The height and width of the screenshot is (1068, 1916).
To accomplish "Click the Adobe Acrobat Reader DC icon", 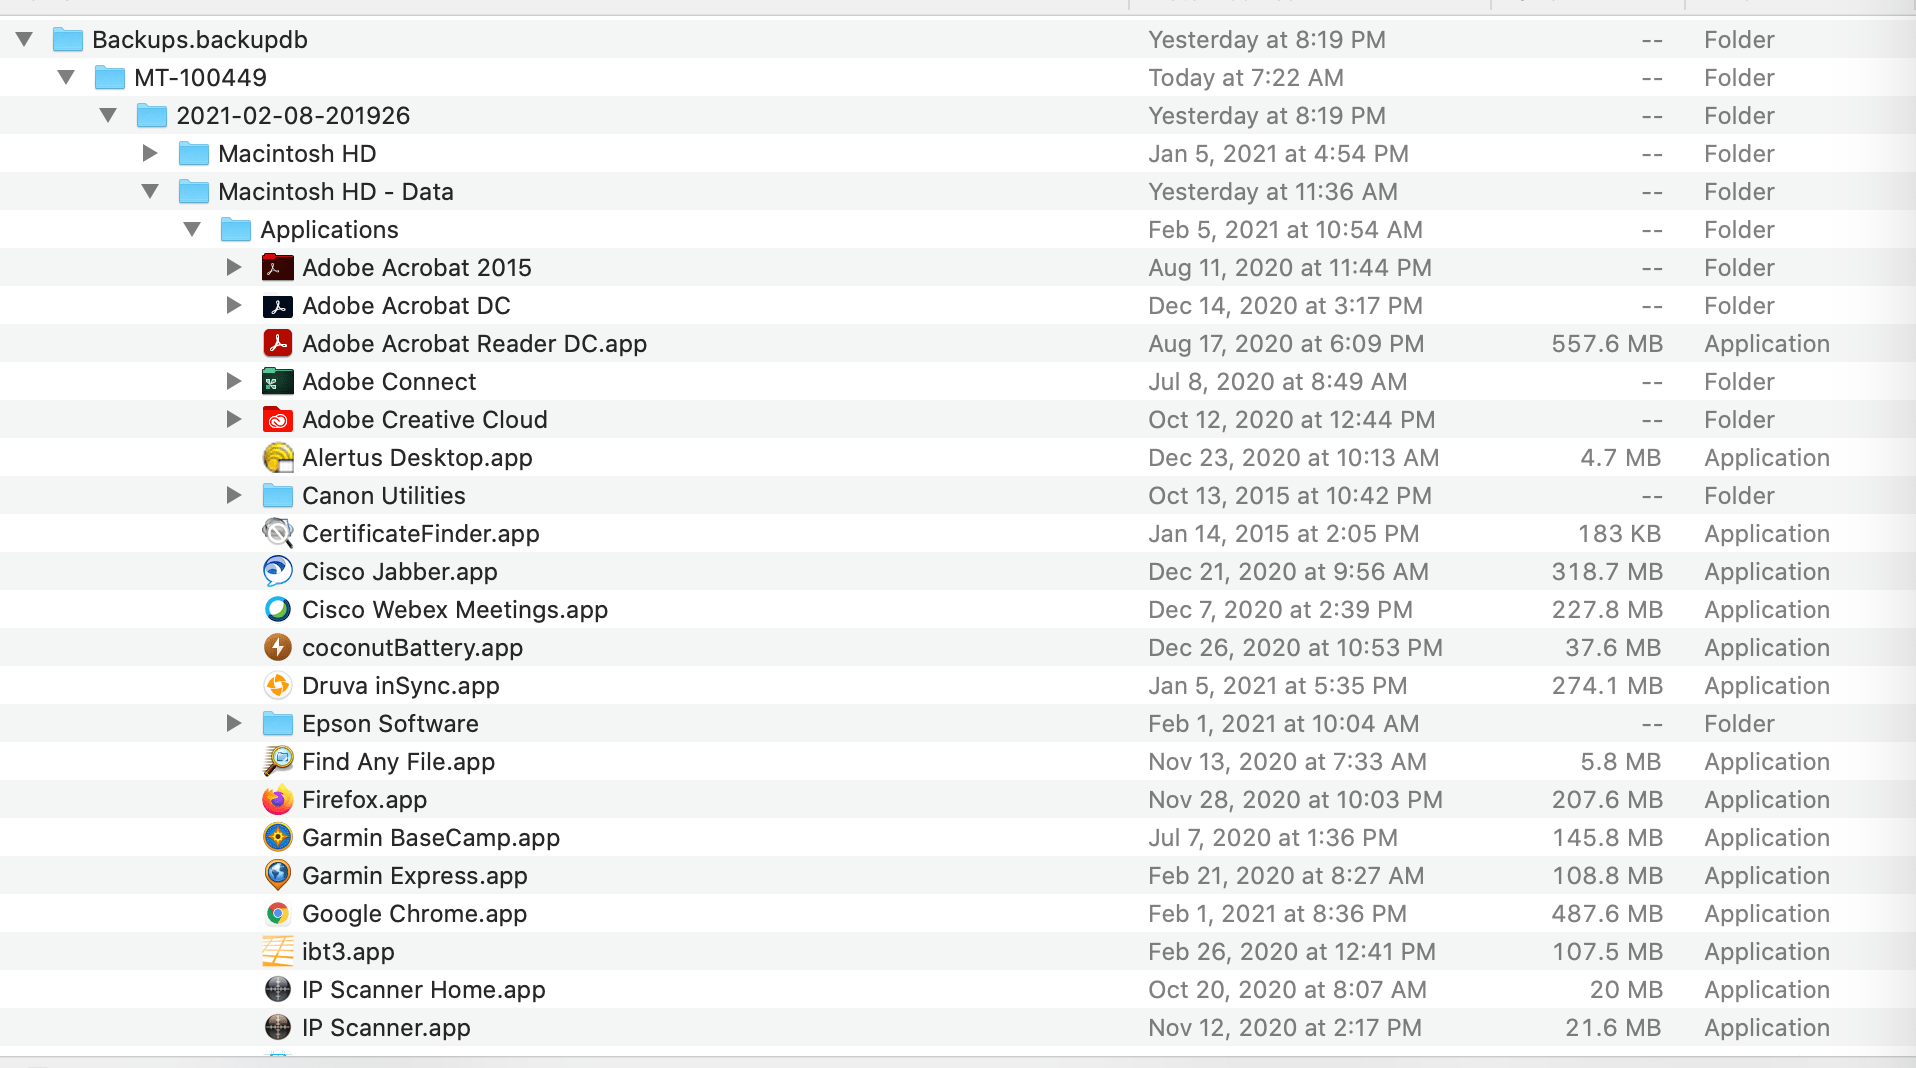I will point(278,343).
